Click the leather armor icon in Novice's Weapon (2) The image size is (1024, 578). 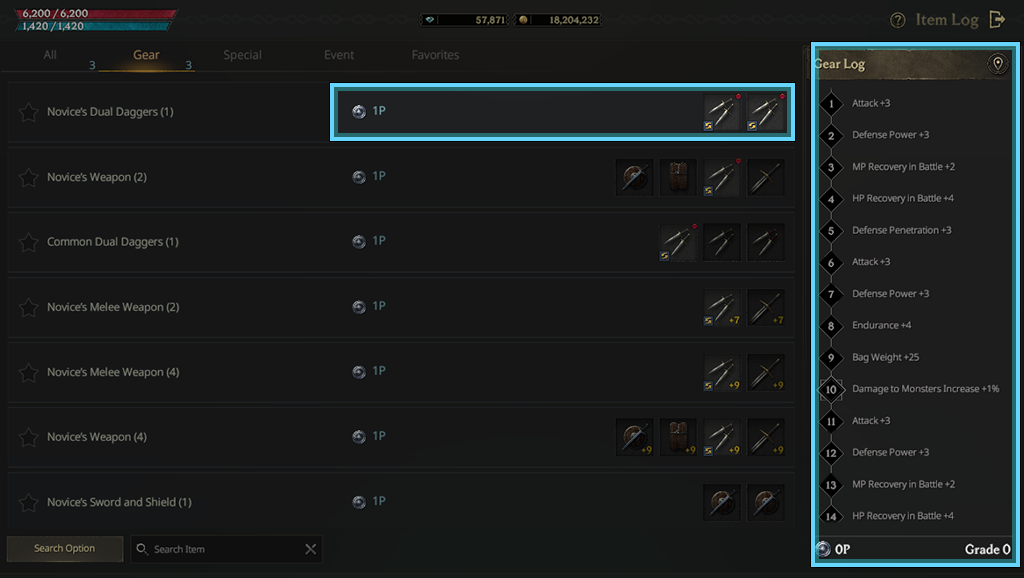click(x=678, y=177)
